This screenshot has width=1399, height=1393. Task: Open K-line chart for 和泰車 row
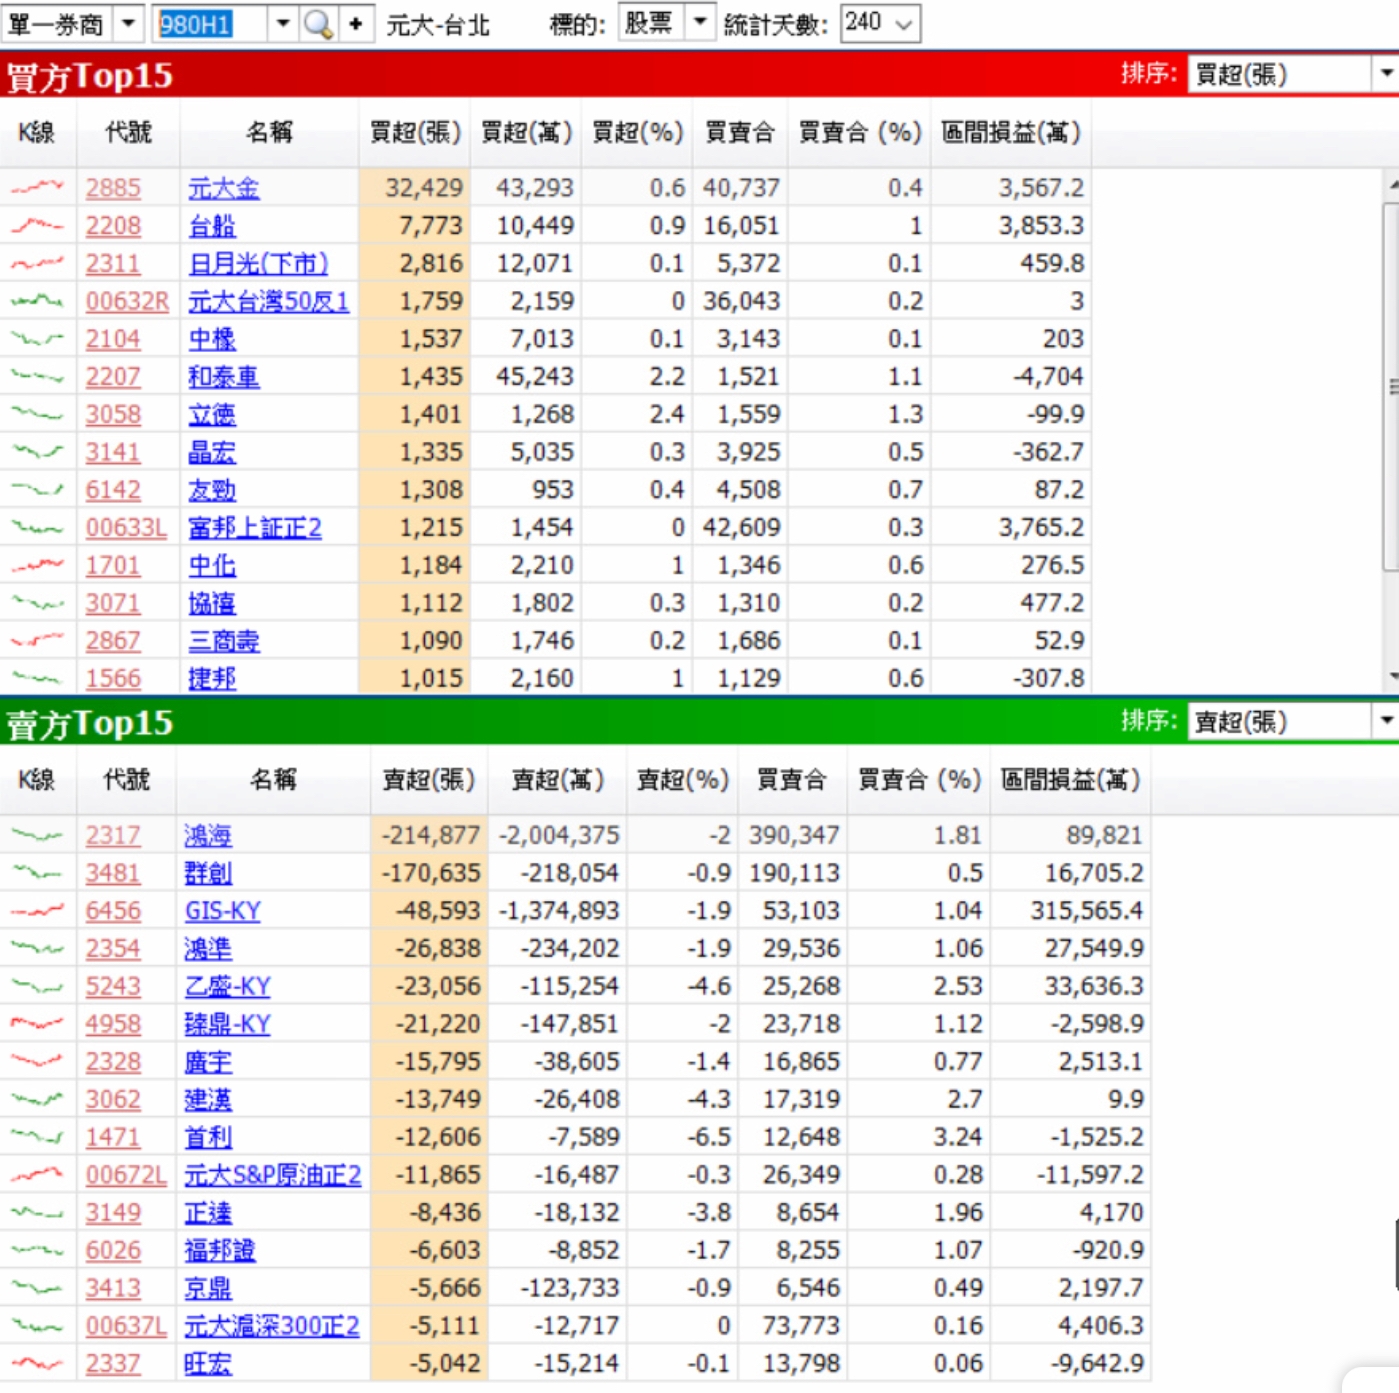coord(37,376)
